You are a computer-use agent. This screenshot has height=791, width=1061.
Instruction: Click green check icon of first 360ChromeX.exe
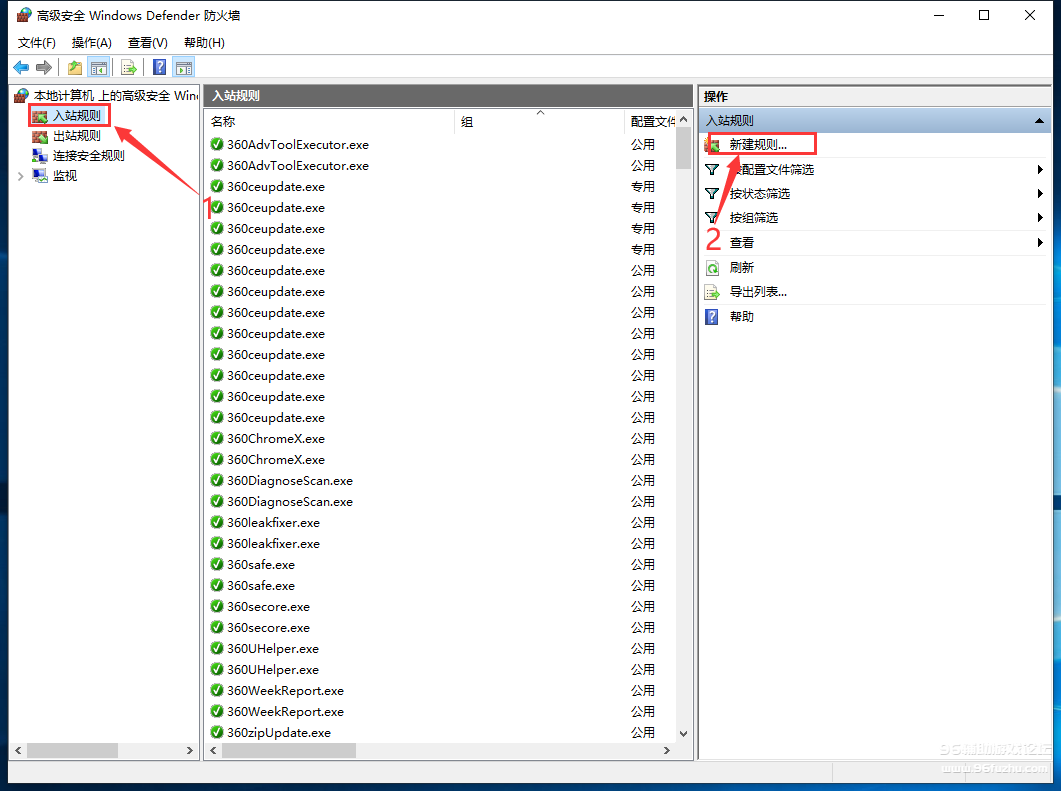click(x=217, y=438)
